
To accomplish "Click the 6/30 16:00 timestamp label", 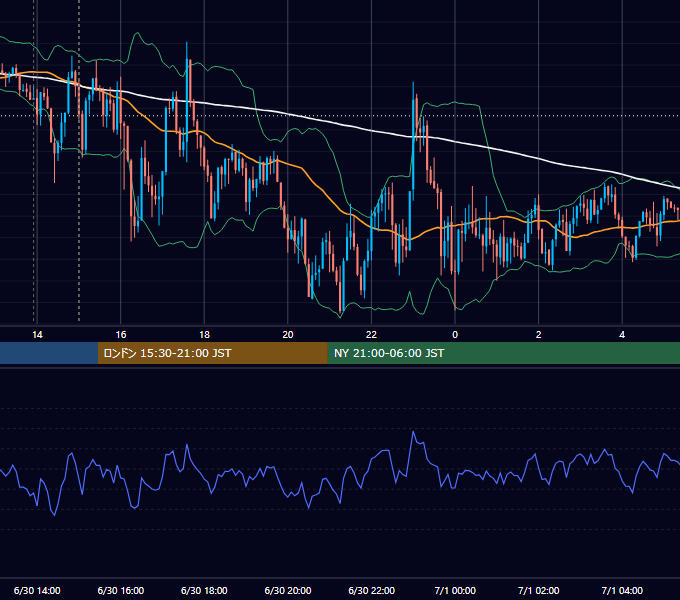I will coord(121,590).
